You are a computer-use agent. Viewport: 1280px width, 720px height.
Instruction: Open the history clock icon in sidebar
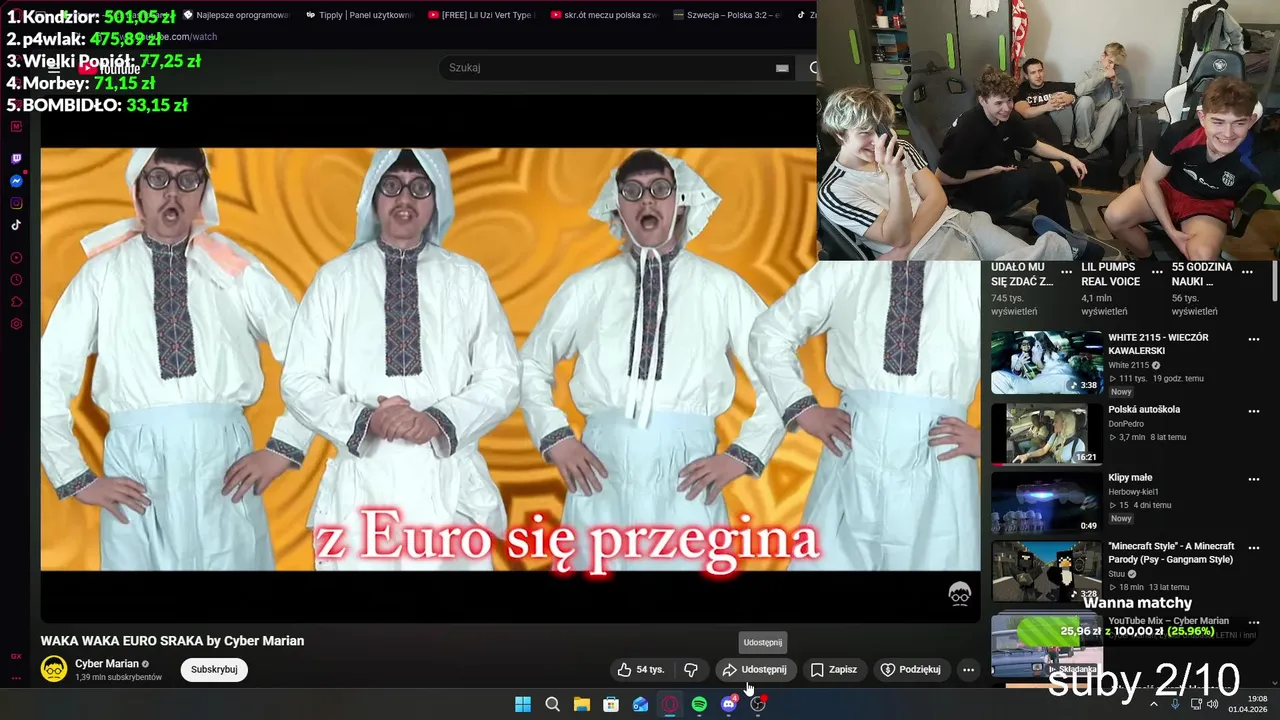coord(16,280)
